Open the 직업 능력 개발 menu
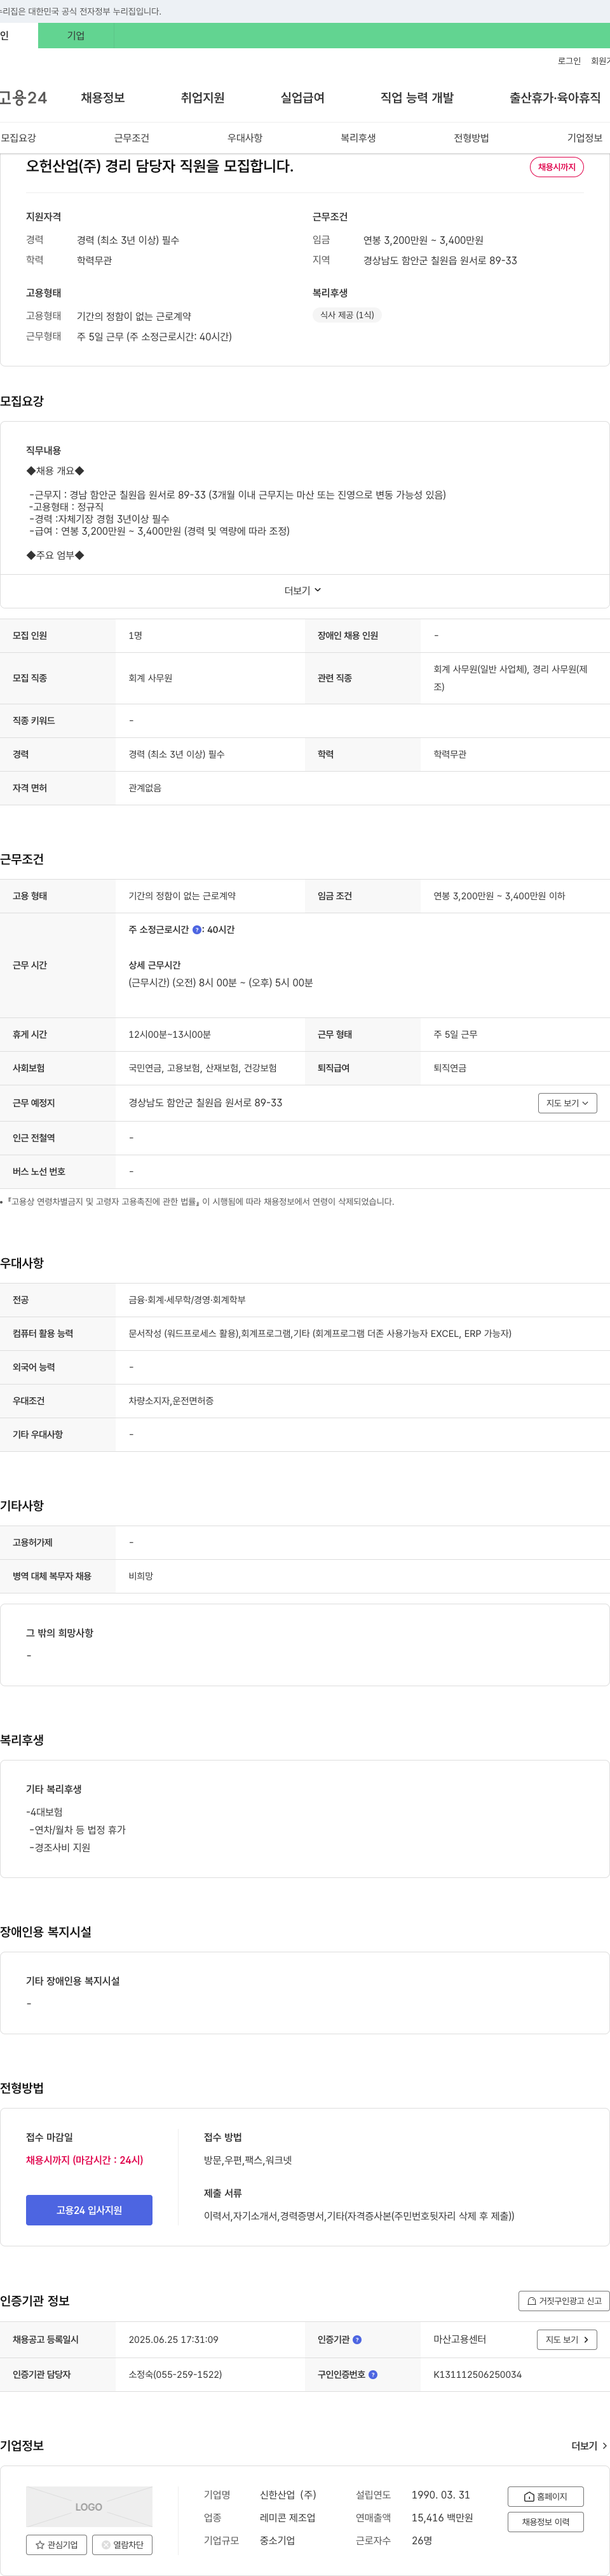610x2576 pixels. pos(417,98)
